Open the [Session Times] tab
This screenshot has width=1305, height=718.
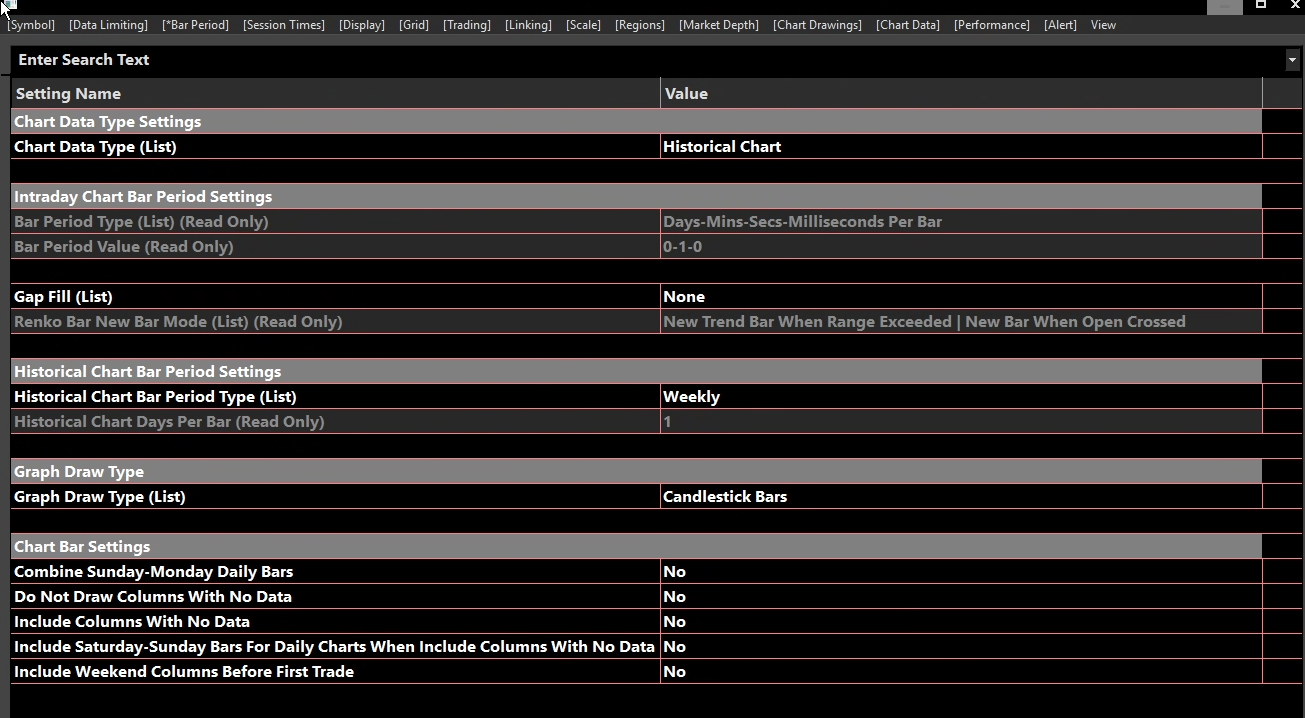pyautogui.click(x=284, y=25)
